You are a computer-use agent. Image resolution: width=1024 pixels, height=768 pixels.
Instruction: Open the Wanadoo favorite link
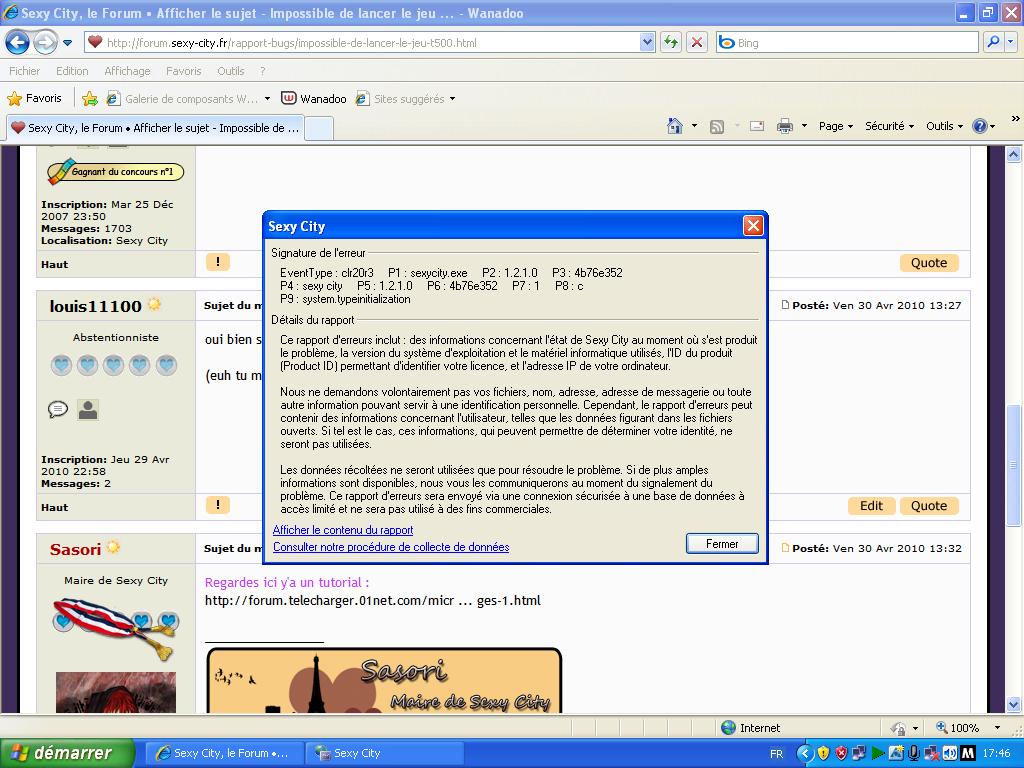tap(314, 99)
